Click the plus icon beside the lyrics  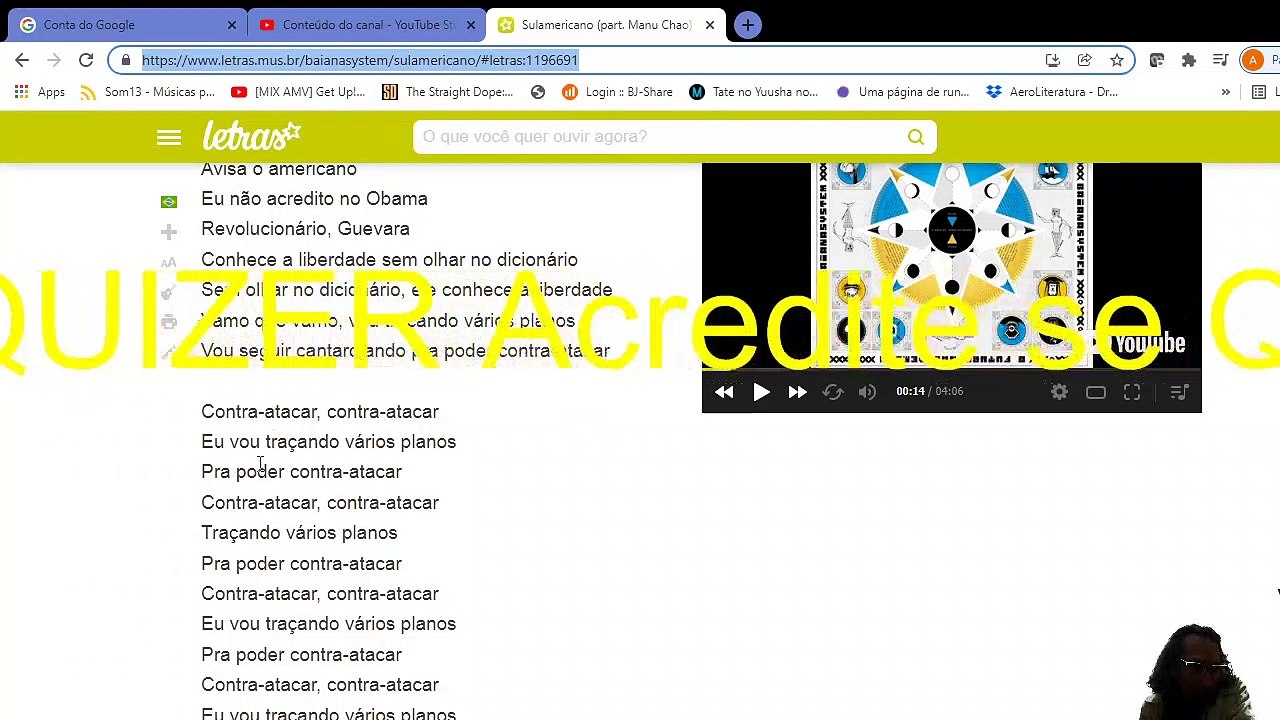pos(169,232)
